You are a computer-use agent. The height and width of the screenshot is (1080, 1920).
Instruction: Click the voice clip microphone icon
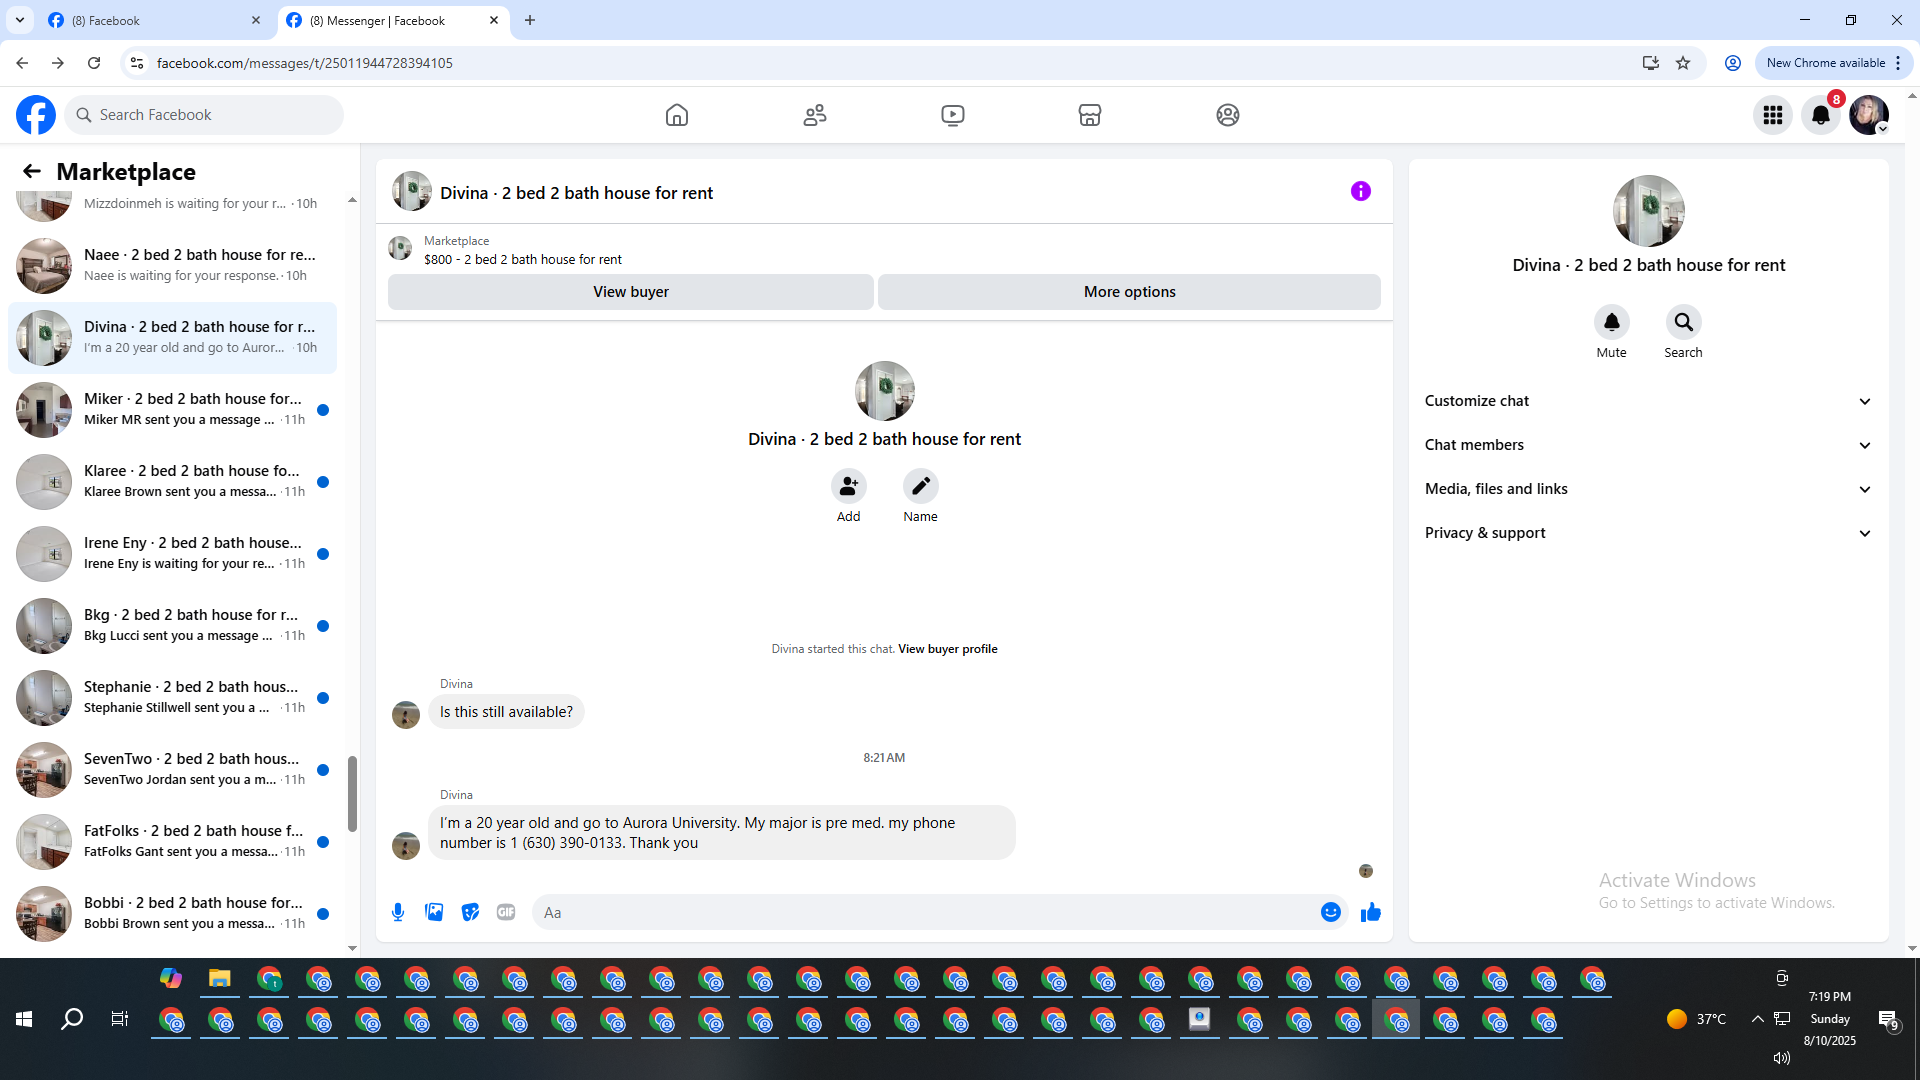398,912
